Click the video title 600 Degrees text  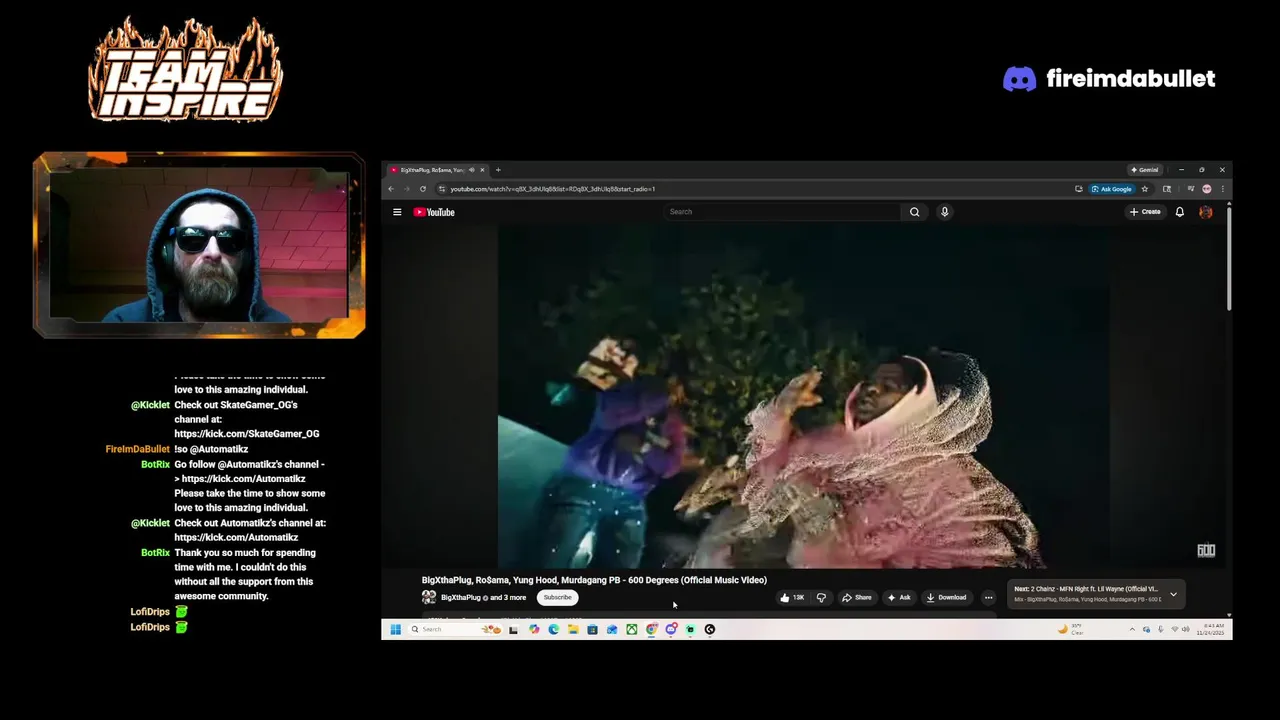tap(594, 580)
